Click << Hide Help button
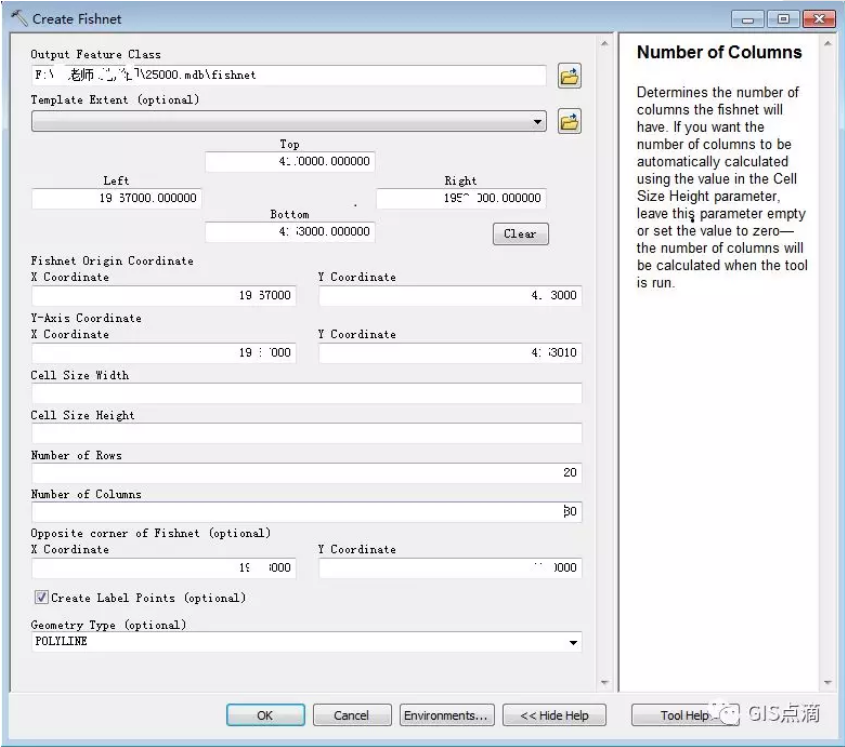Viewport: 845px width, 747px height. click(x=554, y=715)
